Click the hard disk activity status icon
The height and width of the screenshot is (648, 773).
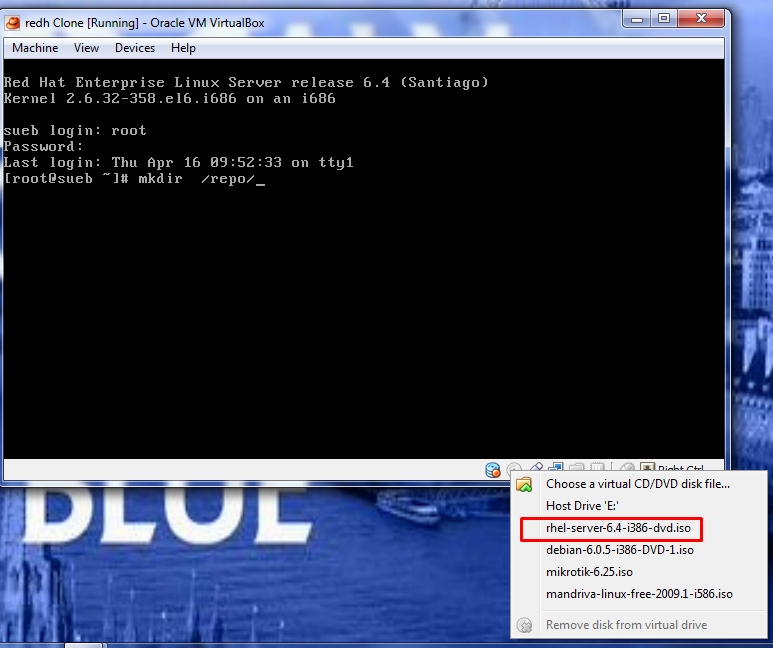[x=492, y=469]
